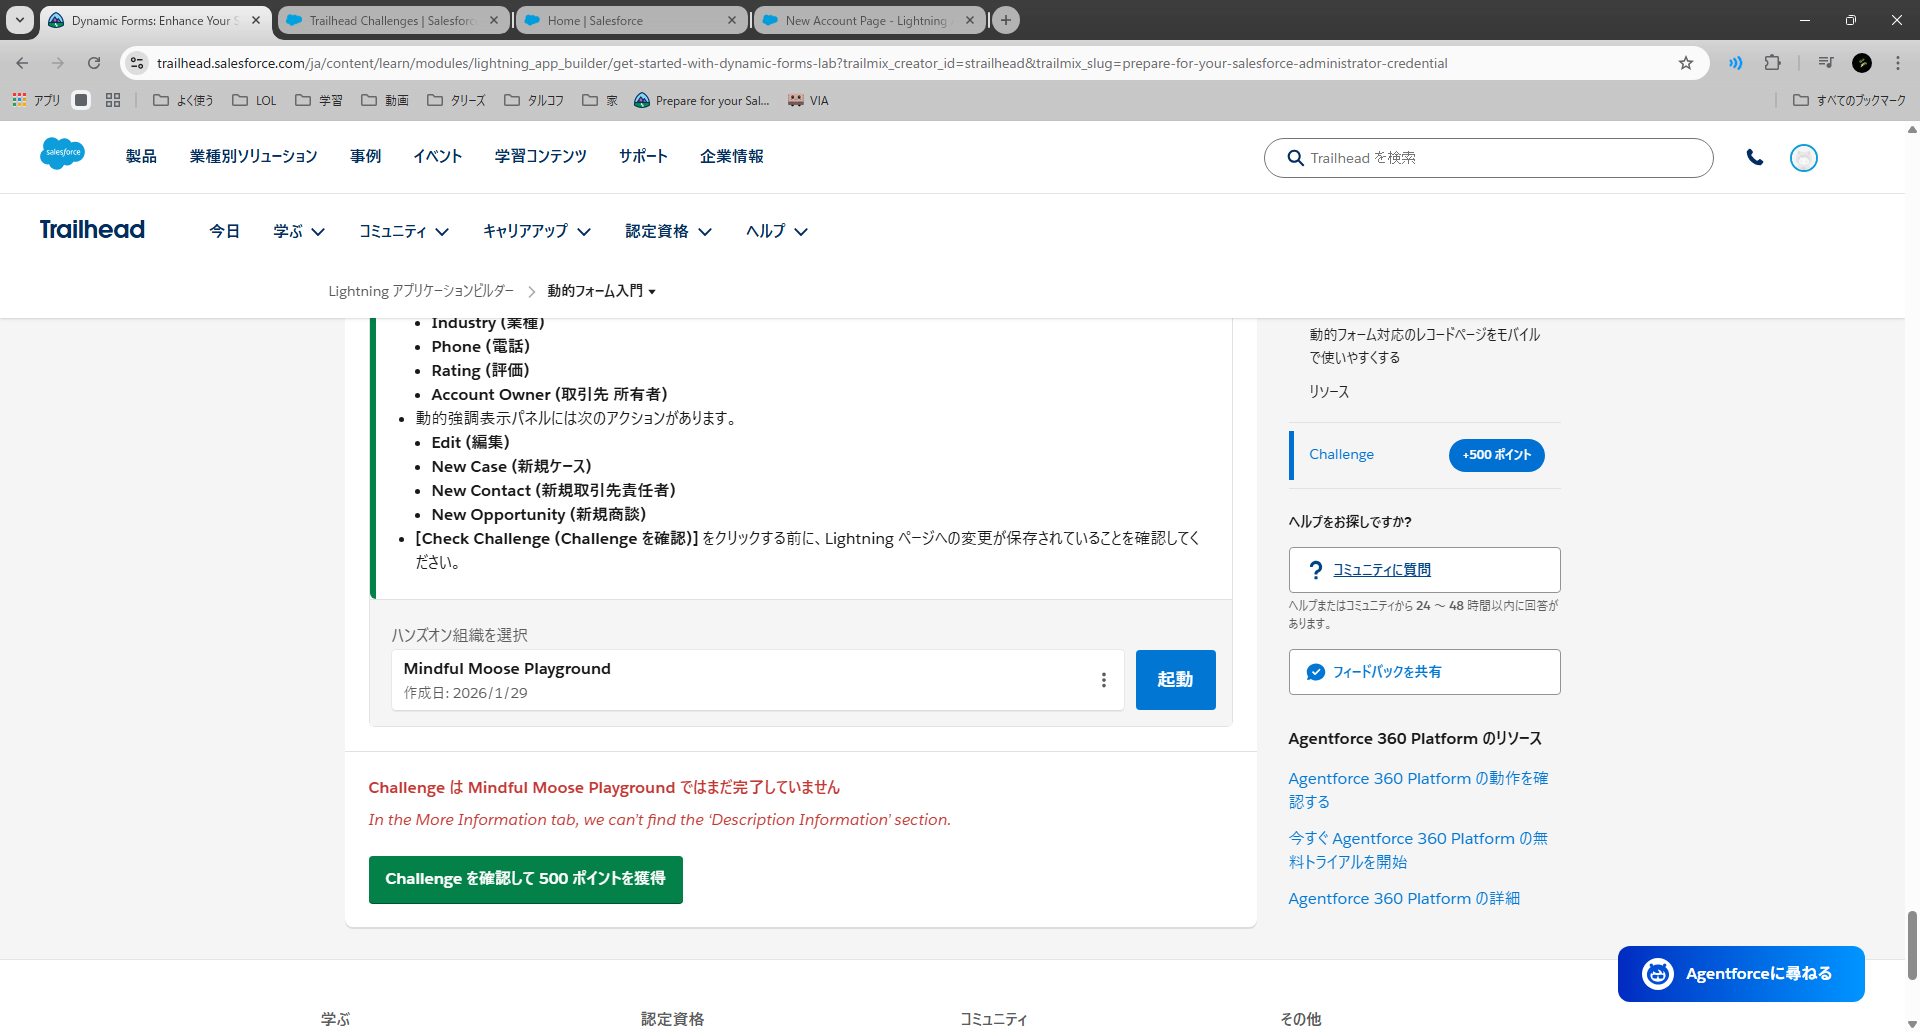Click the green Challenge verification button
The width and height of the screenshot is (1920, 1032).
(525, 879)
